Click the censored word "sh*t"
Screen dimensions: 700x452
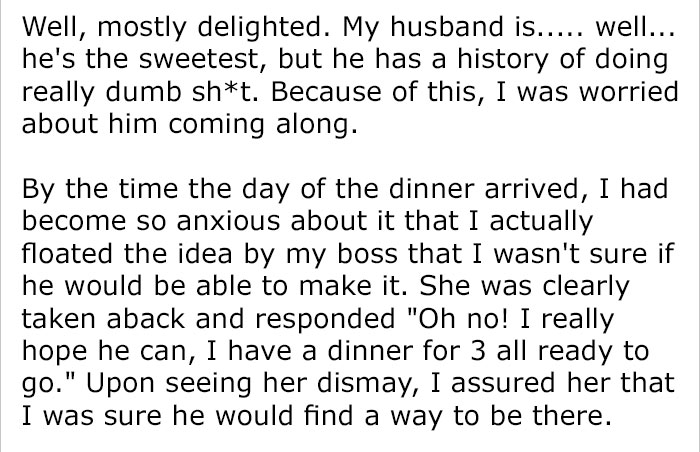point(245,94)
